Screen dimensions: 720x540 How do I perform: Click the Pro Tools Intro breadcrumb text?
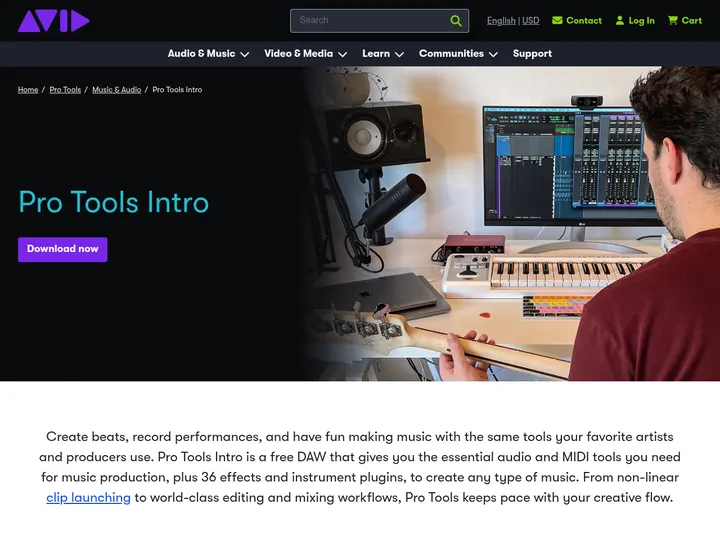[177, 90]
